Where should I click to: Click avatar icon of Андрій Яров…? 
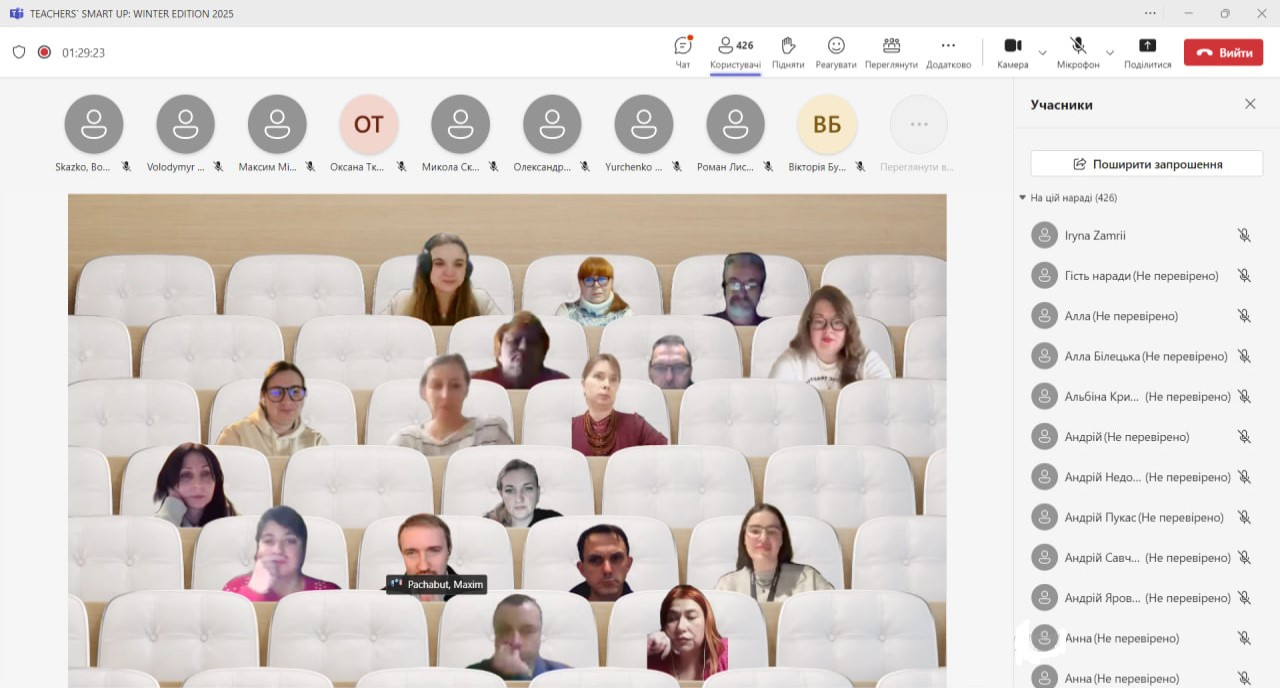pos(1044,598)
